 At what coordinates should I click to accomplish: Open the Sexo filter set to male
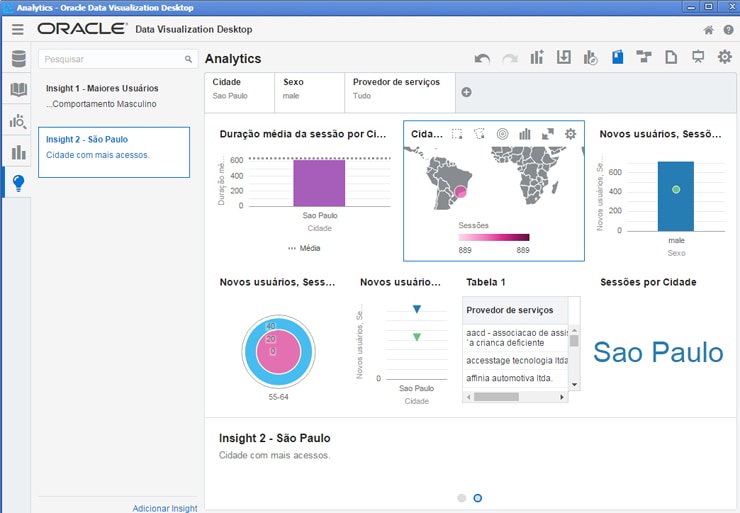310,93
